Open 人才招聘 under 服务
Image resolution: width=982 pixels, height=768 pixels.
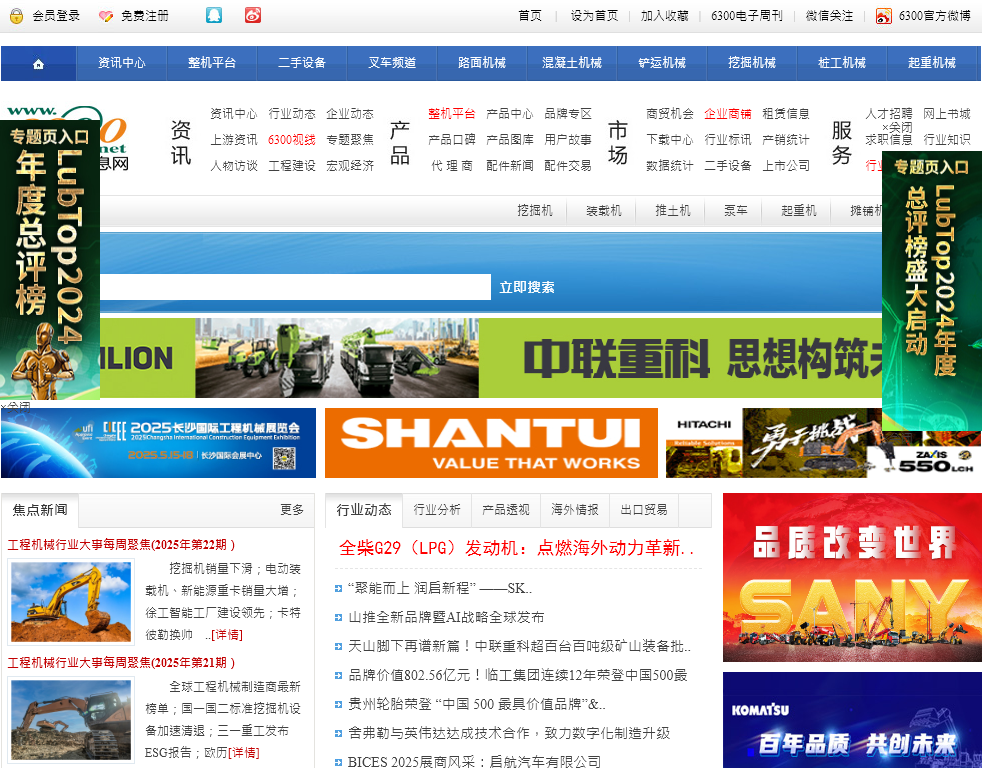pyautogui.click(x=889, y=113)
